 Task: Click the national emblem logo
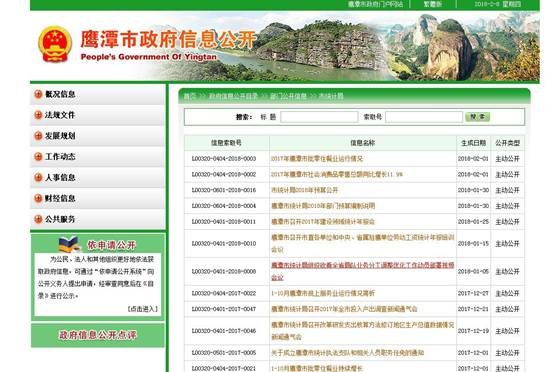click(55, 44)
